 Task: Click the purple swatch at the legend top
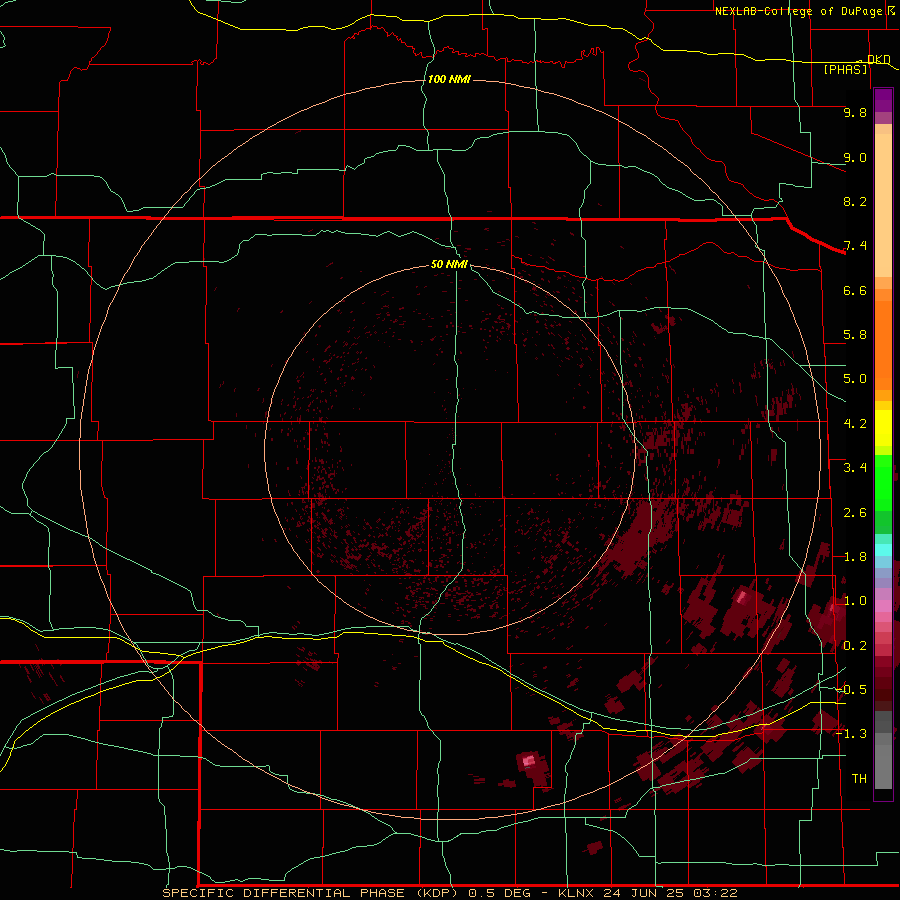click(x=883, y=100)
